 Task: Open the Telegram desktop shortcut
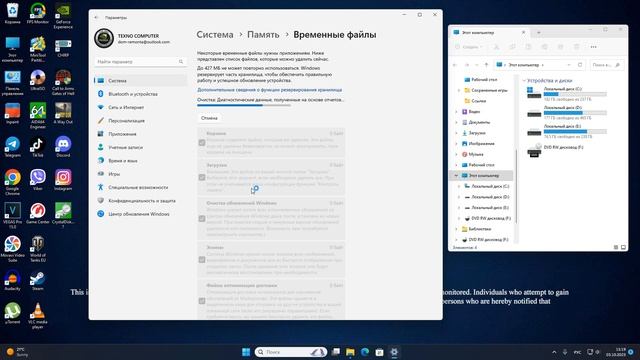pos(12,147)
